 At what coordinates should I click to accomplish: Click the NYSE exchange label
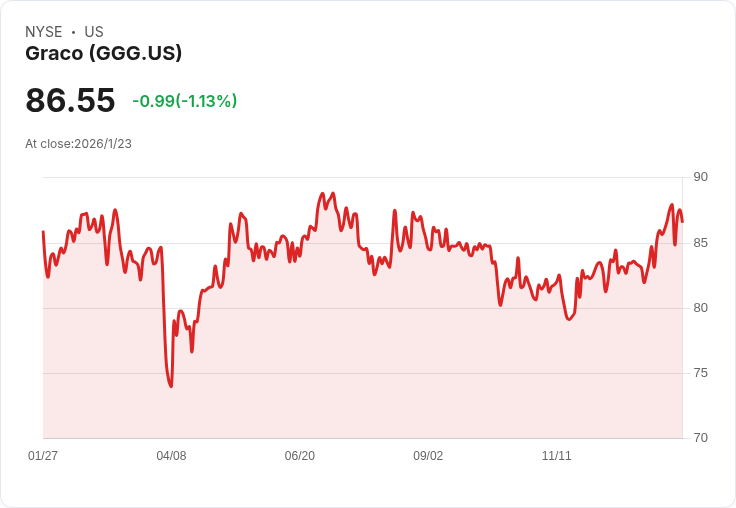44,32
